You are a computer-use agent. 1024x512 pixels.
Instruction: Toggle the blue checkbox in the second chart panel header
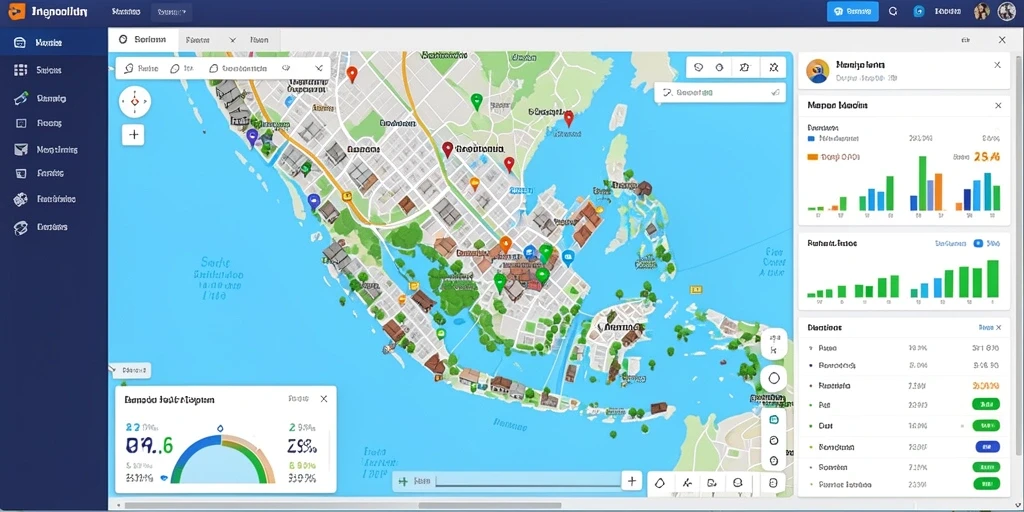pyautogui.click(x=978, y=243)
